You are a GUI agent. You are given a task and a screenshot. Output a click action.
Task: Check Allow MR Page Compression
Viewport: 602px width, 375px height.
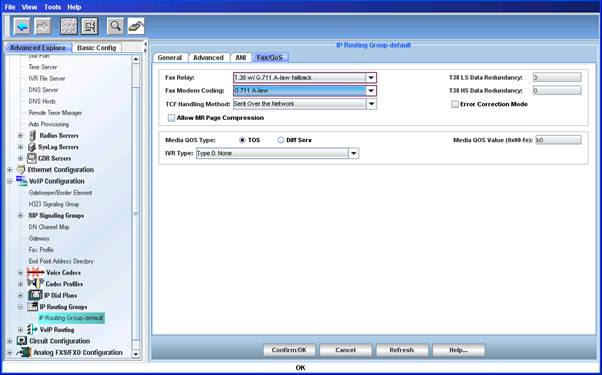(x=171, y=118)
